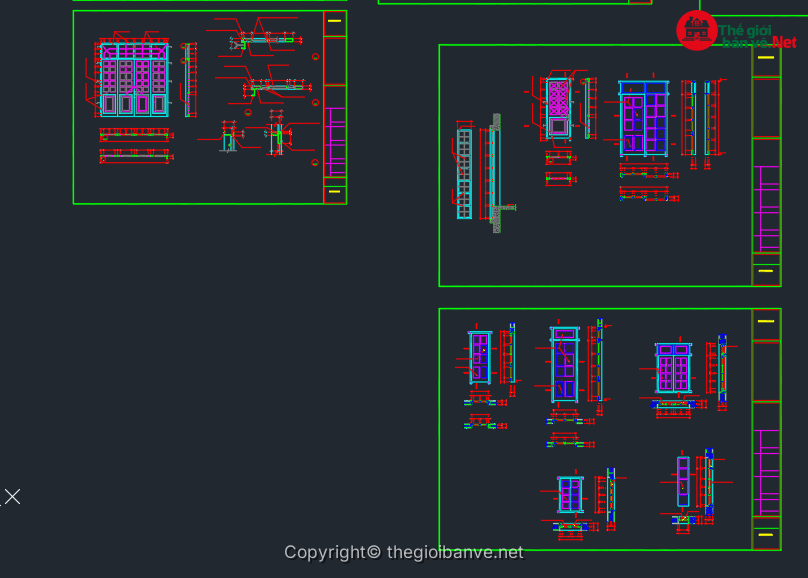Select the large double door in middle sheet
Screen dimensions: 808x578
pyautogui.click(x=643, y=118)
